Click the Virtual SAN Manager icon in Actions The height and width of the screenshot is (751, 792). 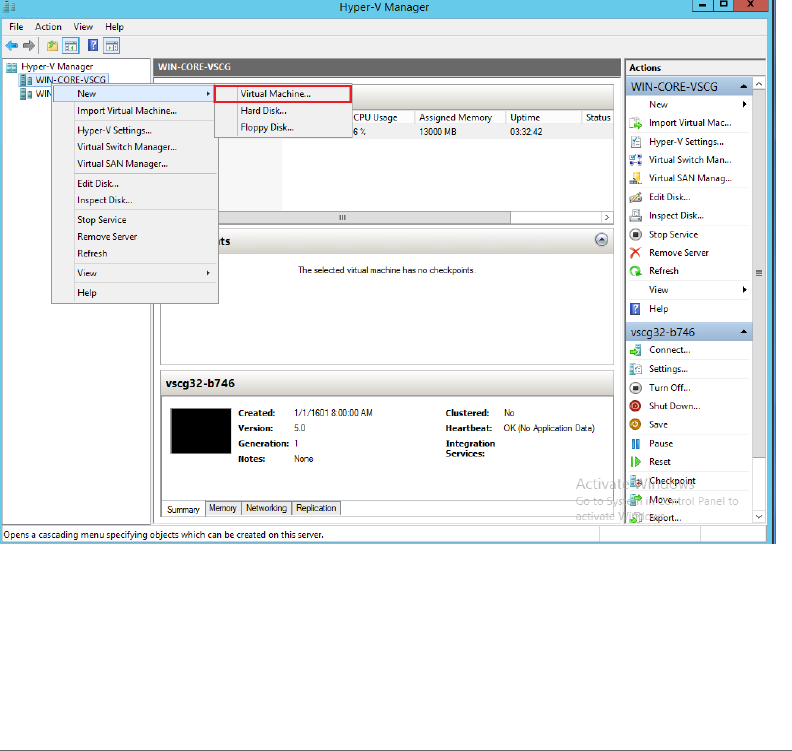coord(635,178)
